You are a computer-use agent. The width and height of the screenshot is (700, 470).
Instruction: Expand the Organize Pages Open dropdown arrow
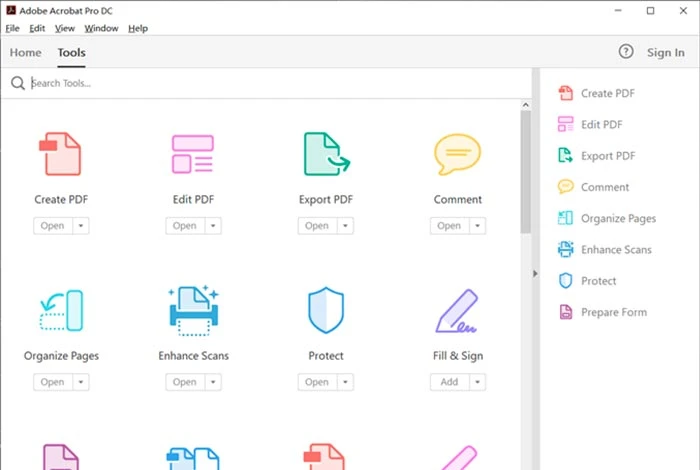pos(81,382)
